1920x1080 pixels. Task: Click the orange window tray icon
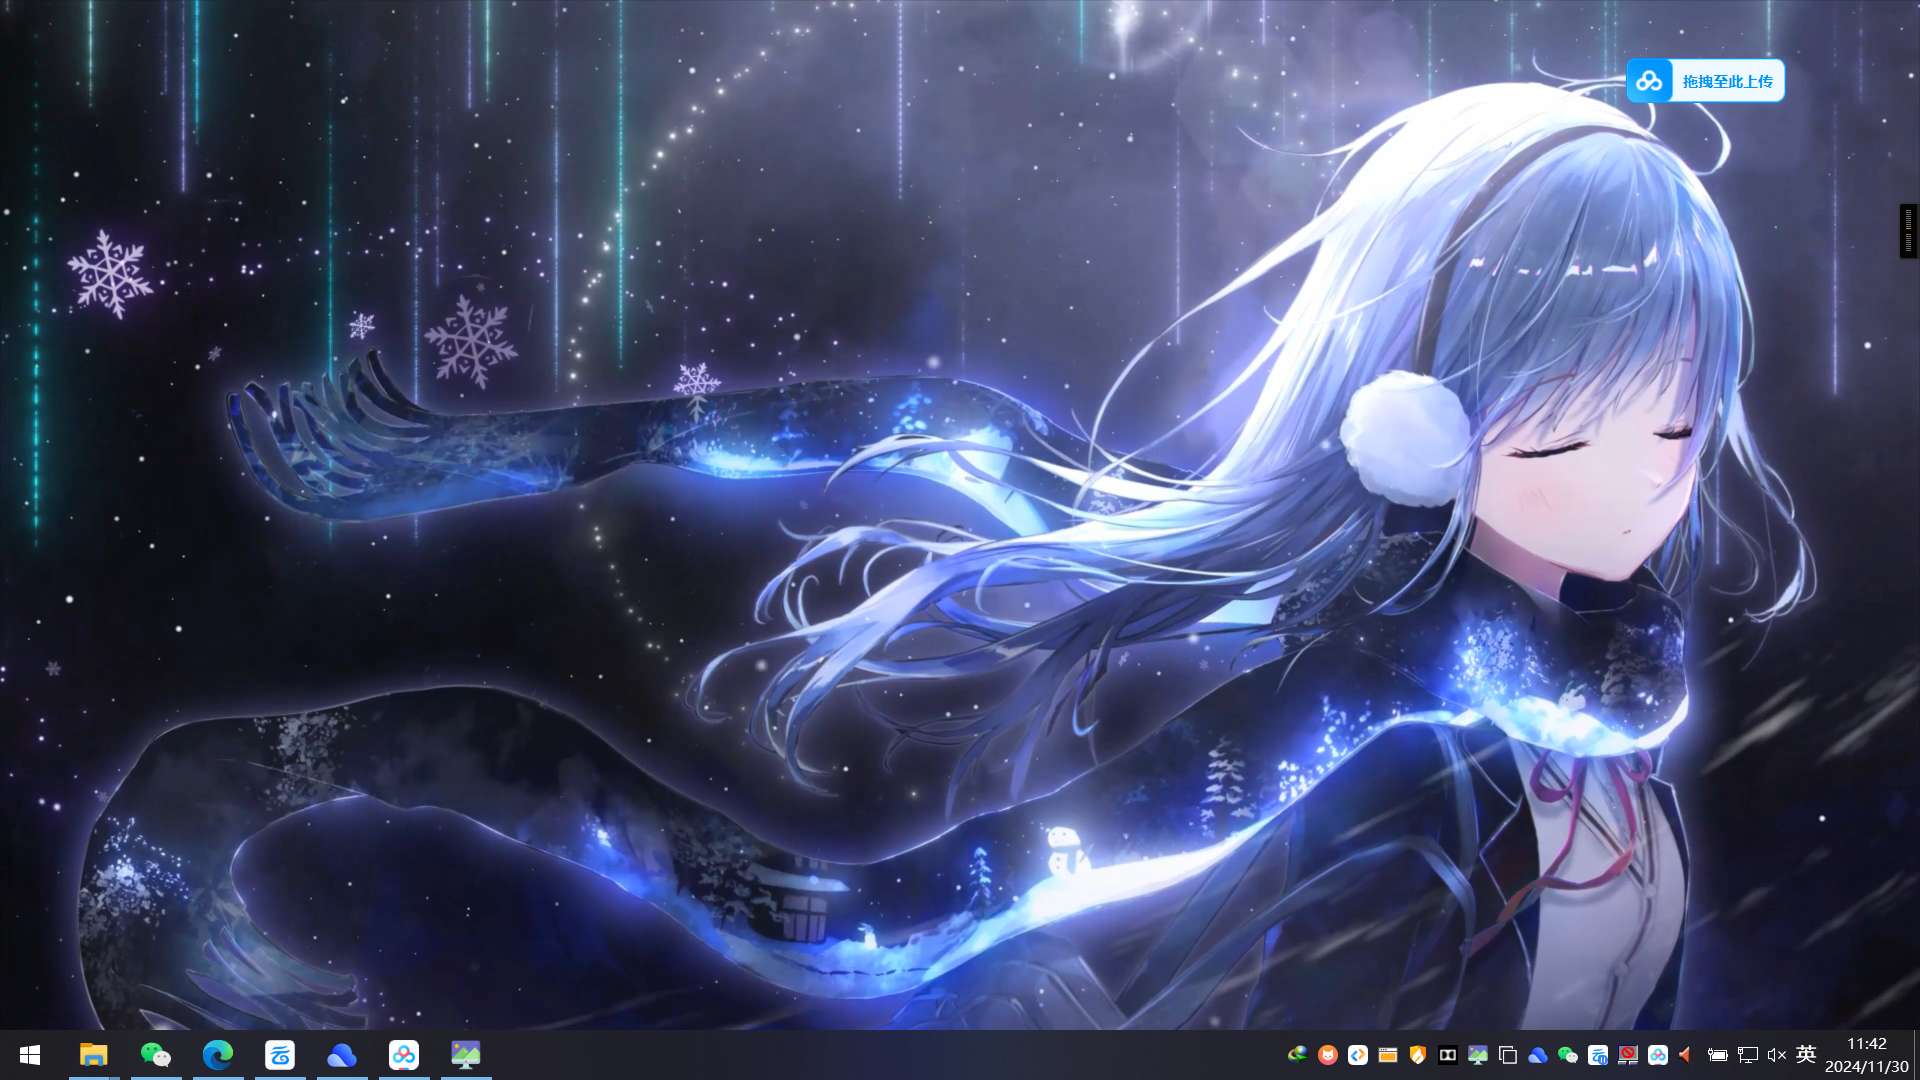(1387, 1055)
